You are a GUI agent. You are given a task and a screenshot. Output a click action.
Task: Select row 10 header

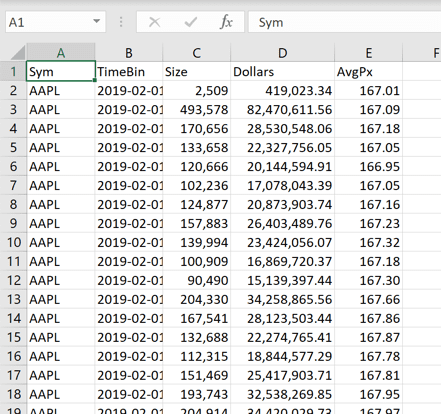tap(13, 242)
